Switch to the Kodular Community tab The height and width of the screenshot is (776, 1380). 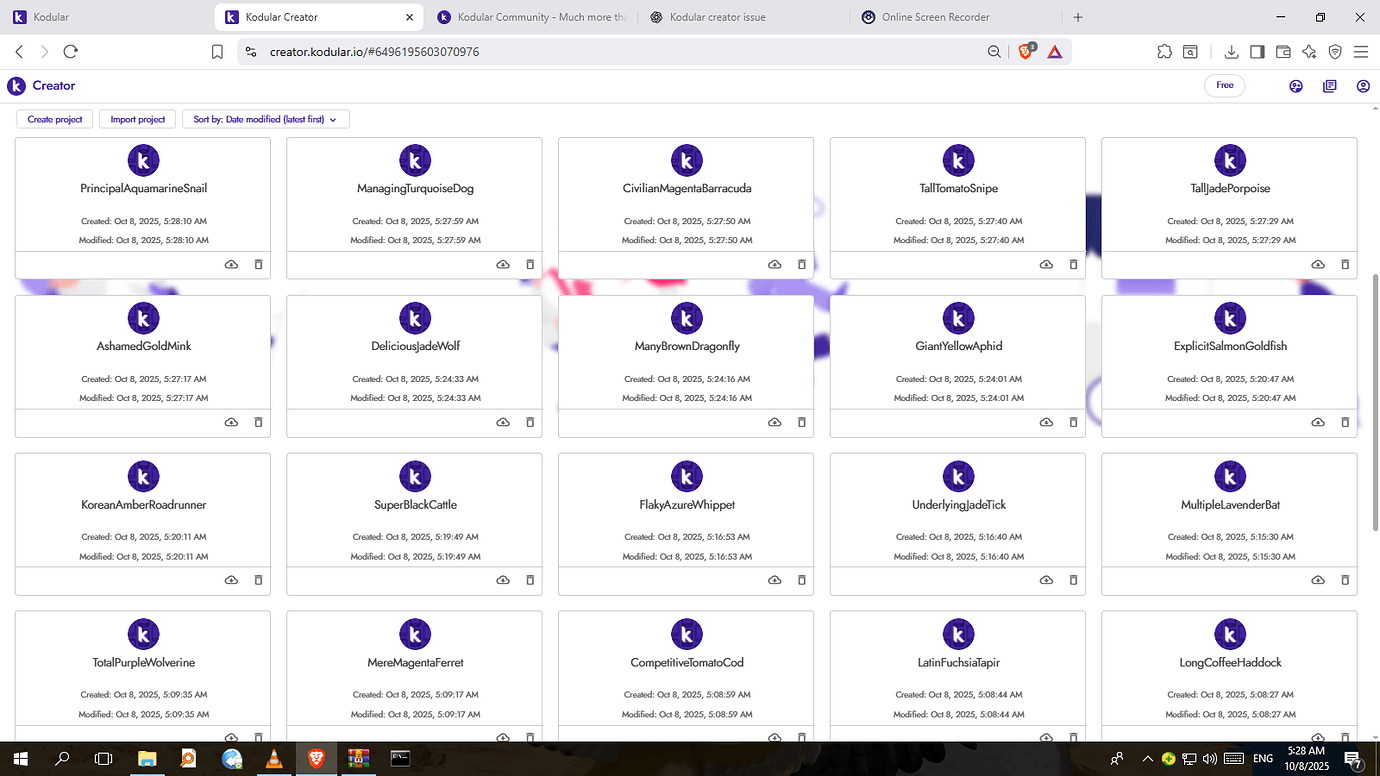[x=530, y=16]
